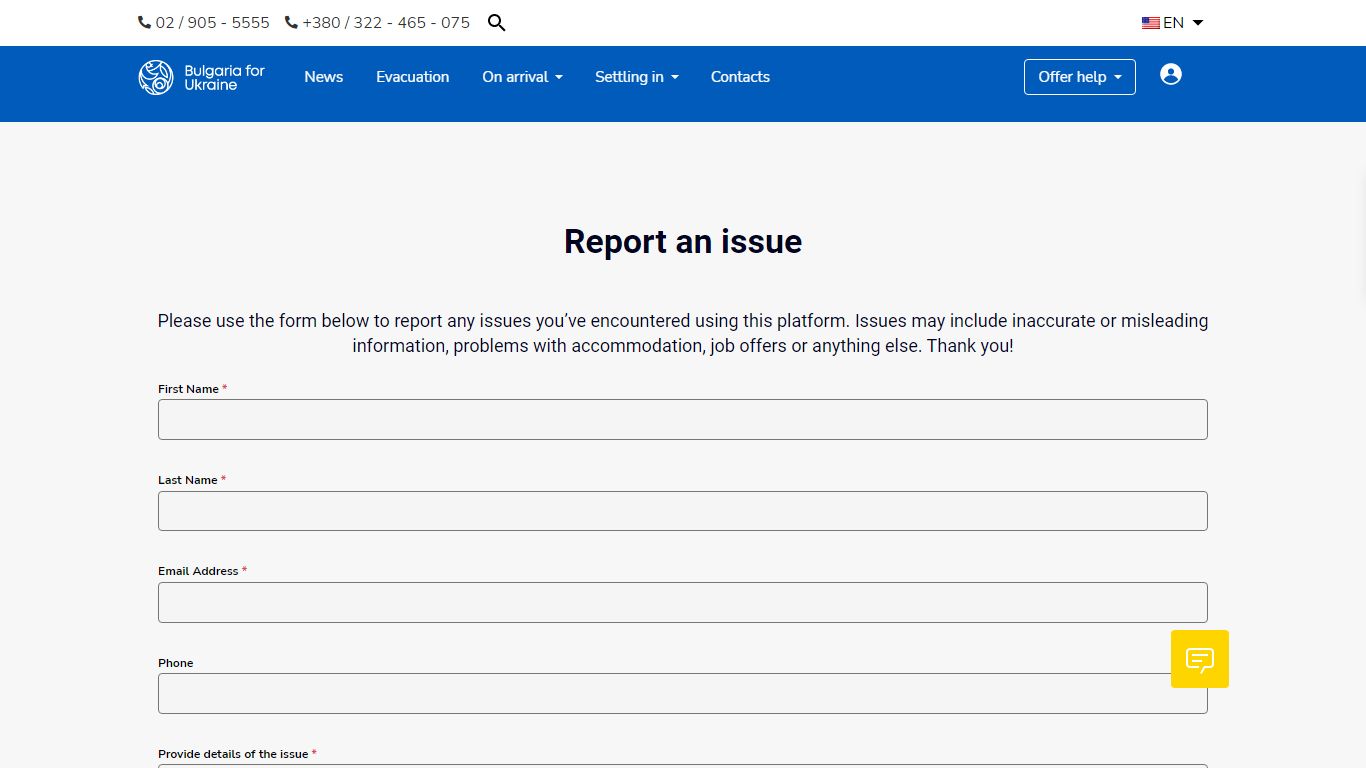The height and width of the screenshot is (768, 1366).
Task: Open the search magnifier icon
Action: [x=497, y=23]
